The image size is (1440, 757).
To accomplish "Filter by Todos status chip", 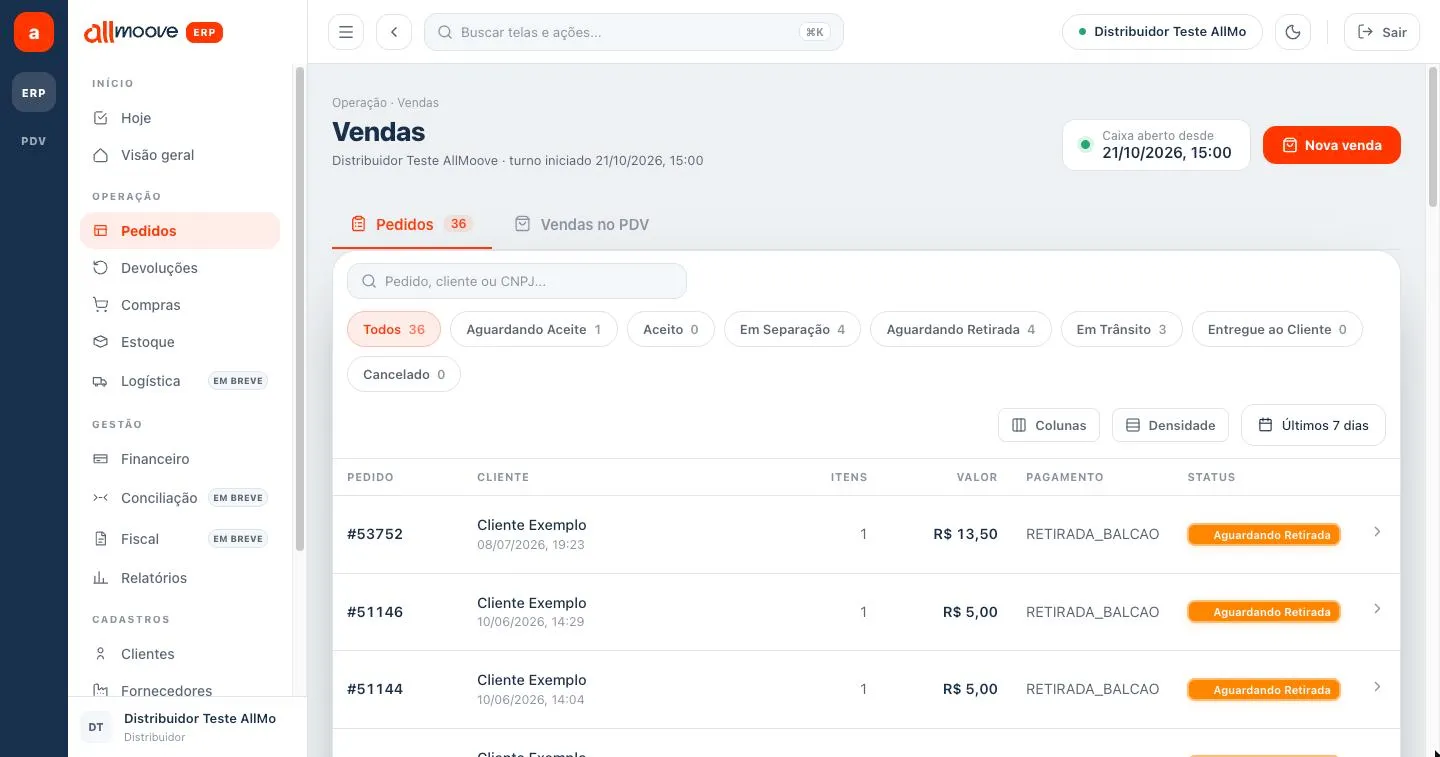I will [x=394, y=329].
